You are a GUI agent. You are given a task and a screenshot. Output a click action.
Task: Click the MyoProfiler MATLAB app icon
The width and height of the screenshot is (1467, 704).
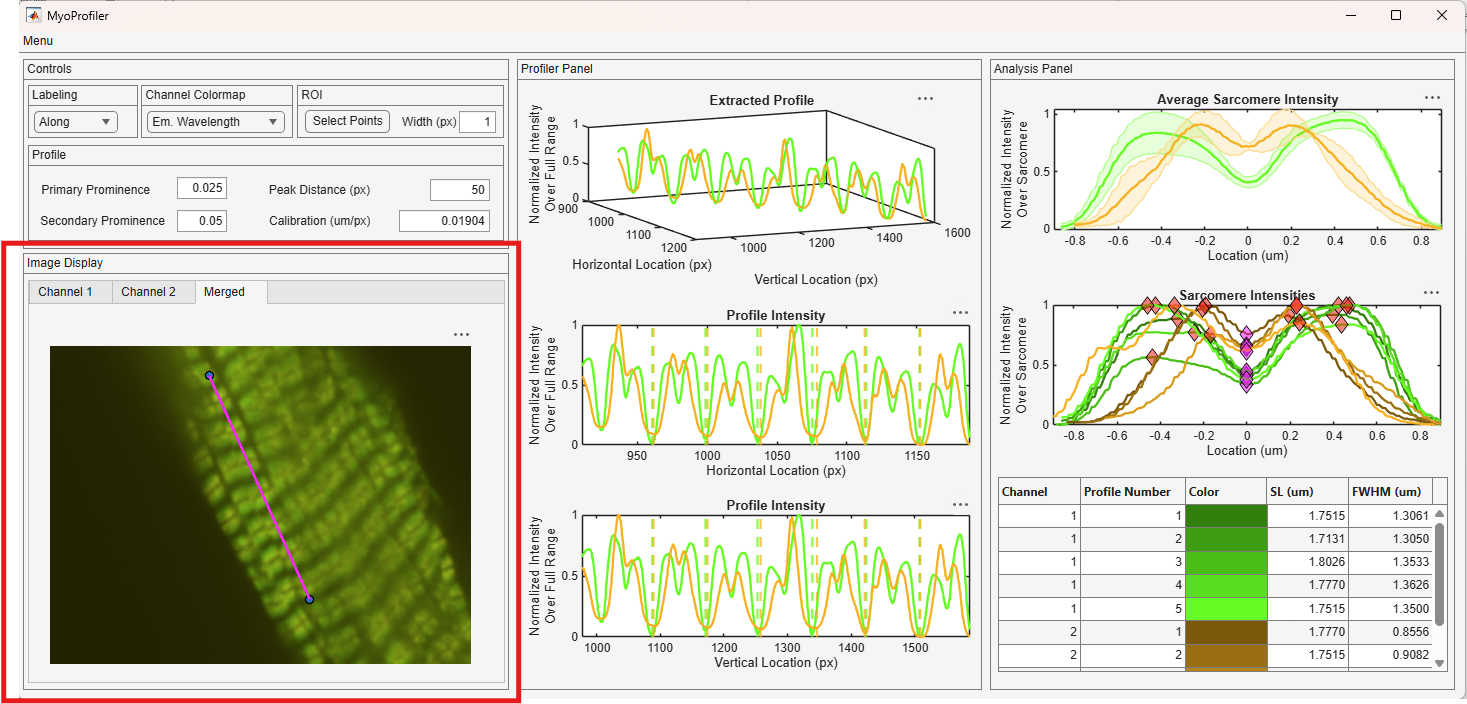[33, 15]
